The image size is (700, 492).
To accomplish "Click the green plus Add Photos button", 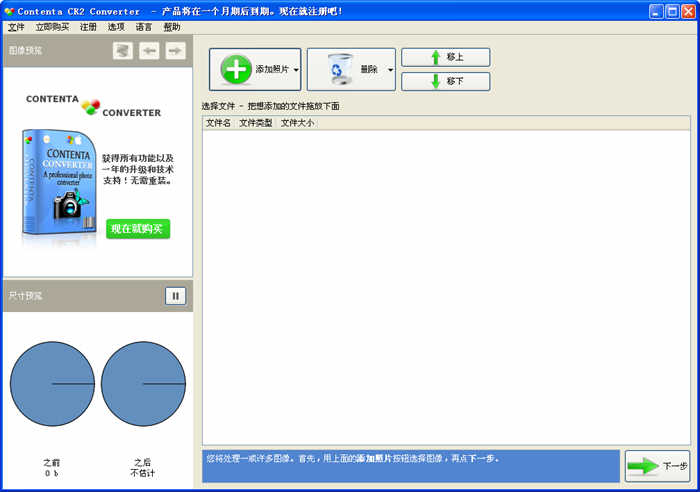I will [255, 70].
